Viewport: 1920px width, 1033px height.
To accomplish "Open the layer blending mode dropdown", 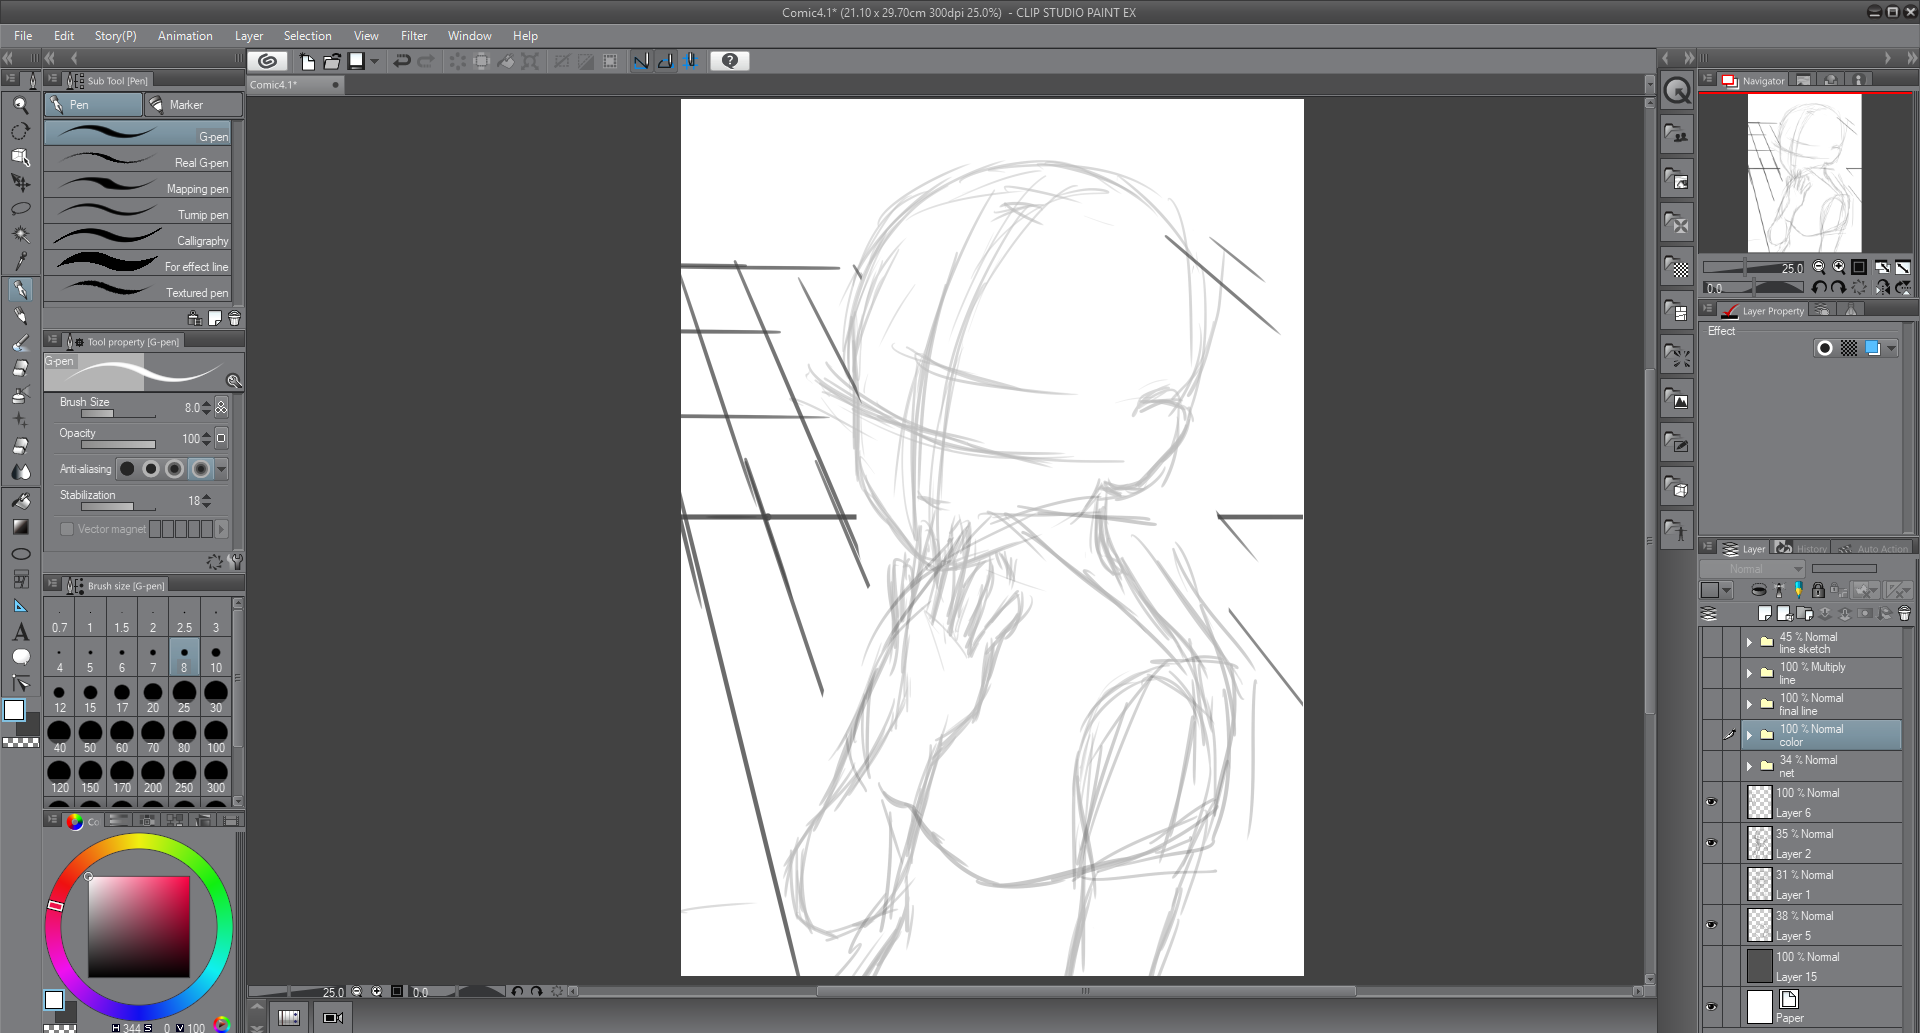I will coord(1752,569).
